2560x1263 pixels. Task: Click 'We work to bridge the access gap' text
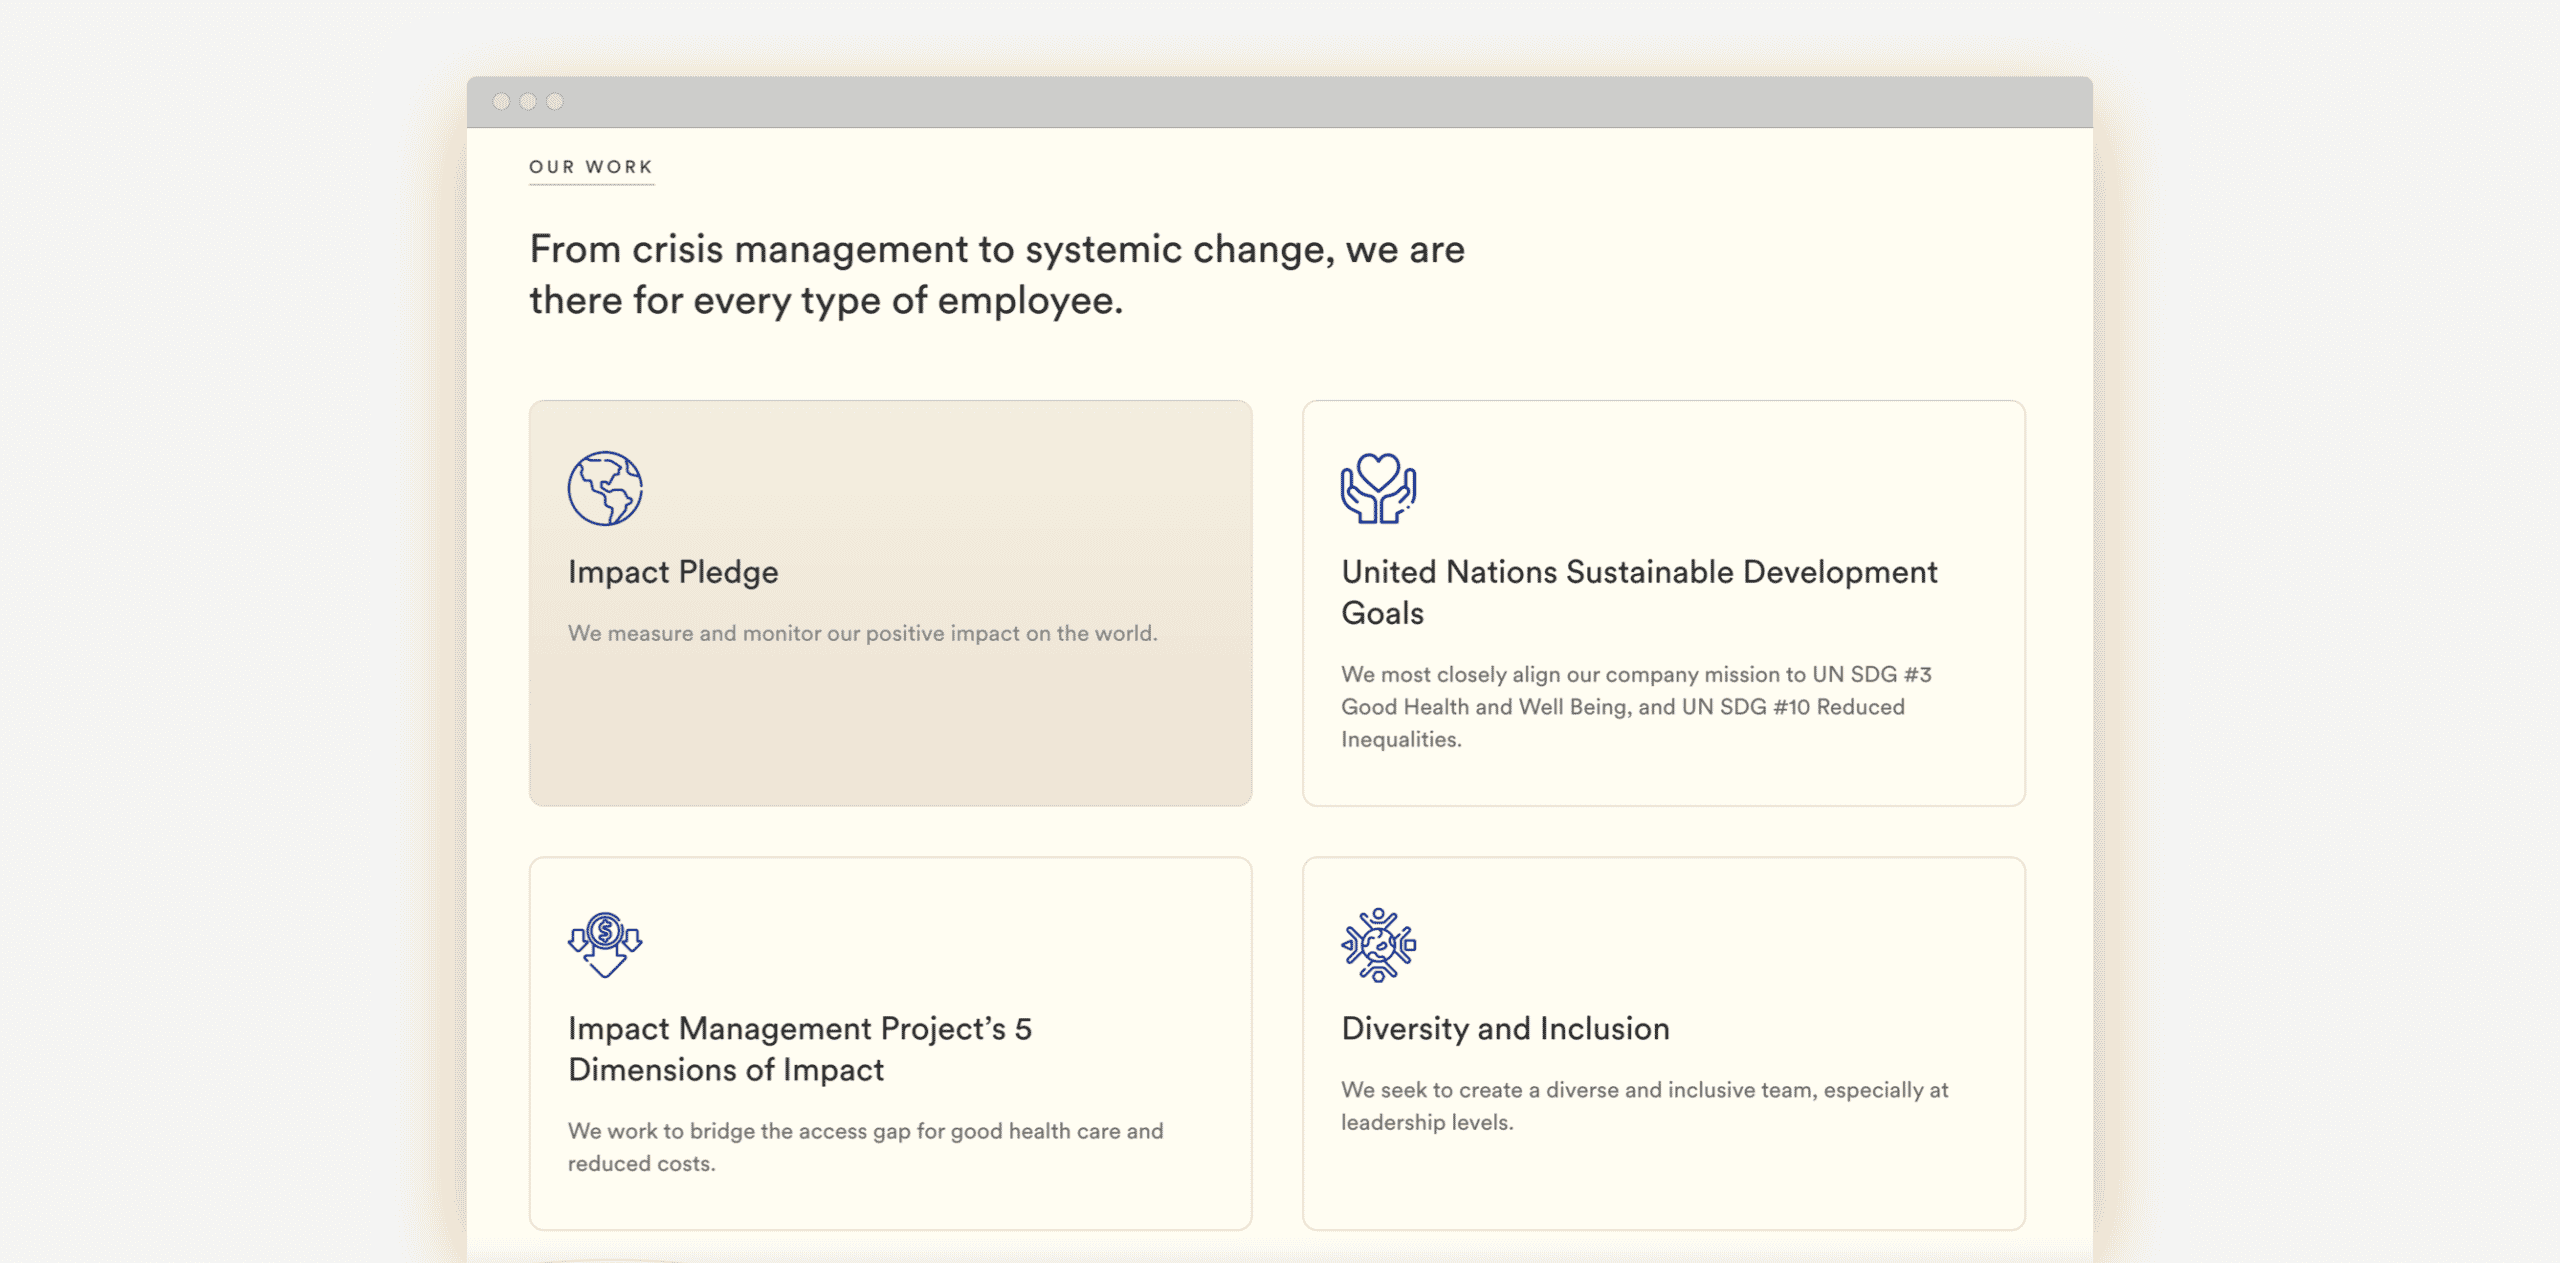[866, 1147]
